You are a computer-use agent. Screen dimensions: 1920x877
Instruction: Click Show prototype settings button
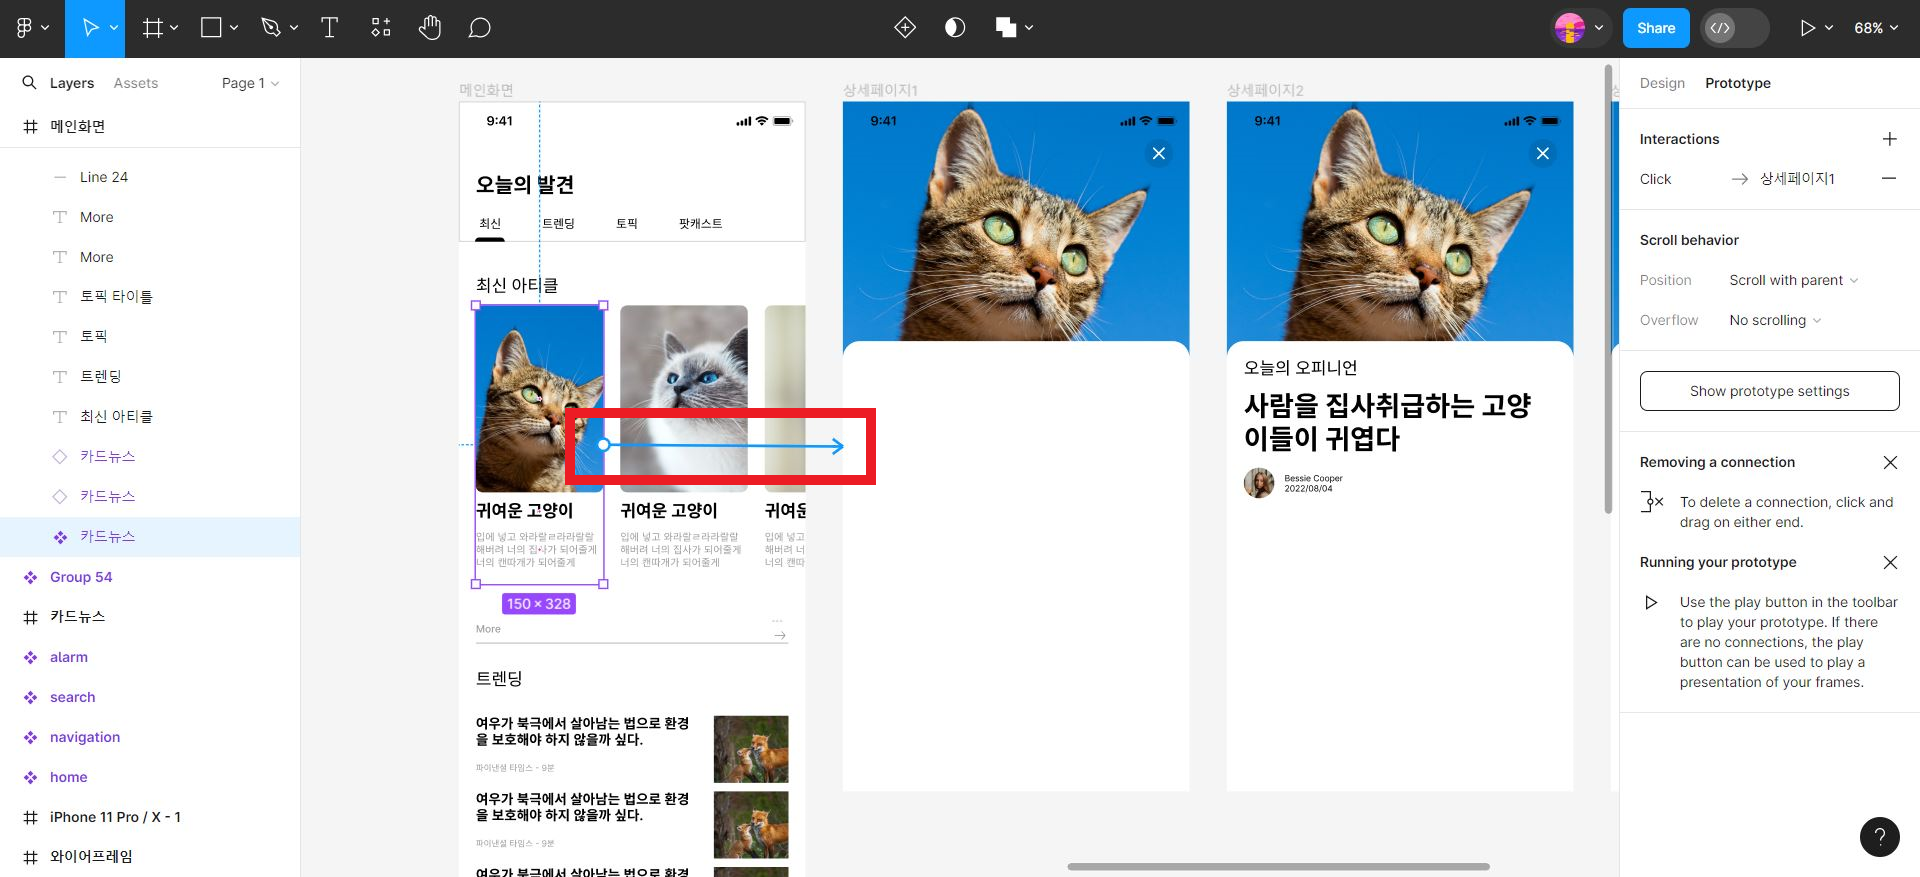coord(1769,391)
